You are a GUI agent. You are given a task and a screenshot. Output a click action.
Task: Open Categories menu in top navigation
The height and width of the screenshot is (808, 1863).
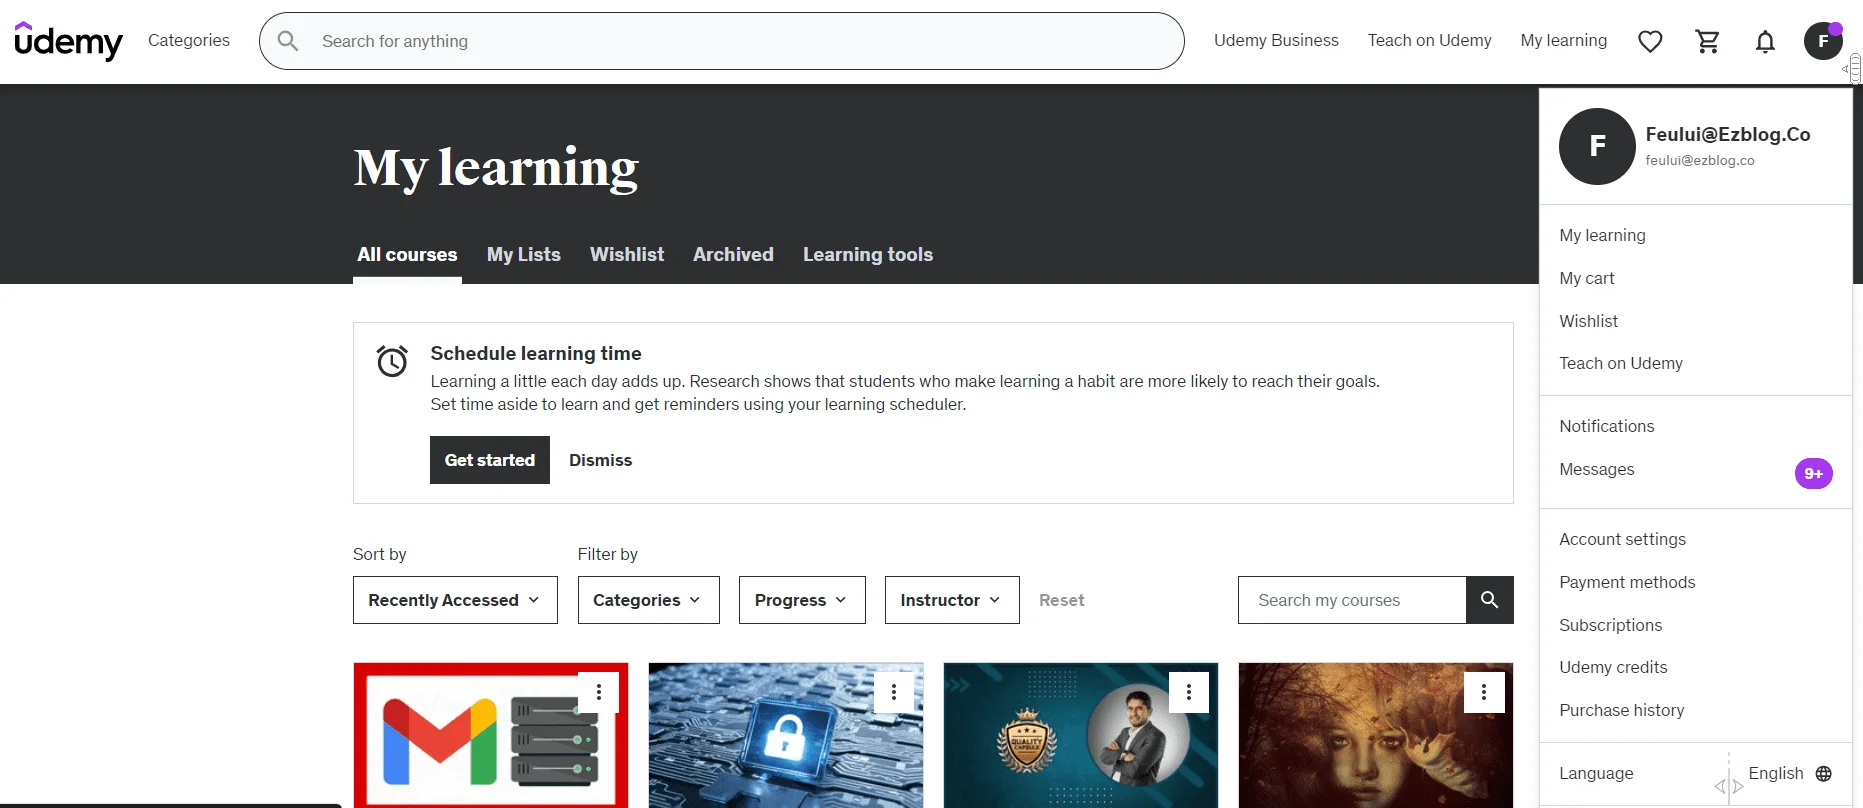coord(189,41)
